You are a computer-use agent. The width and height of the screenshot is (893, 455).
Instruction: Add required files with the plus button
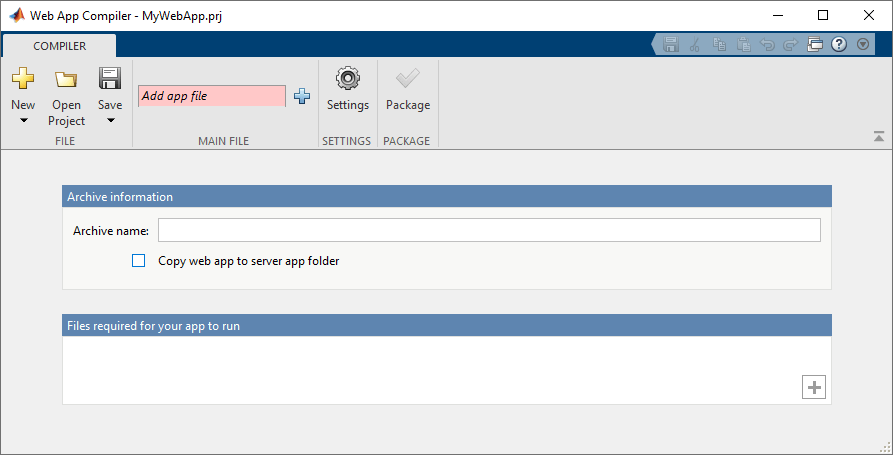pos(815,388)
